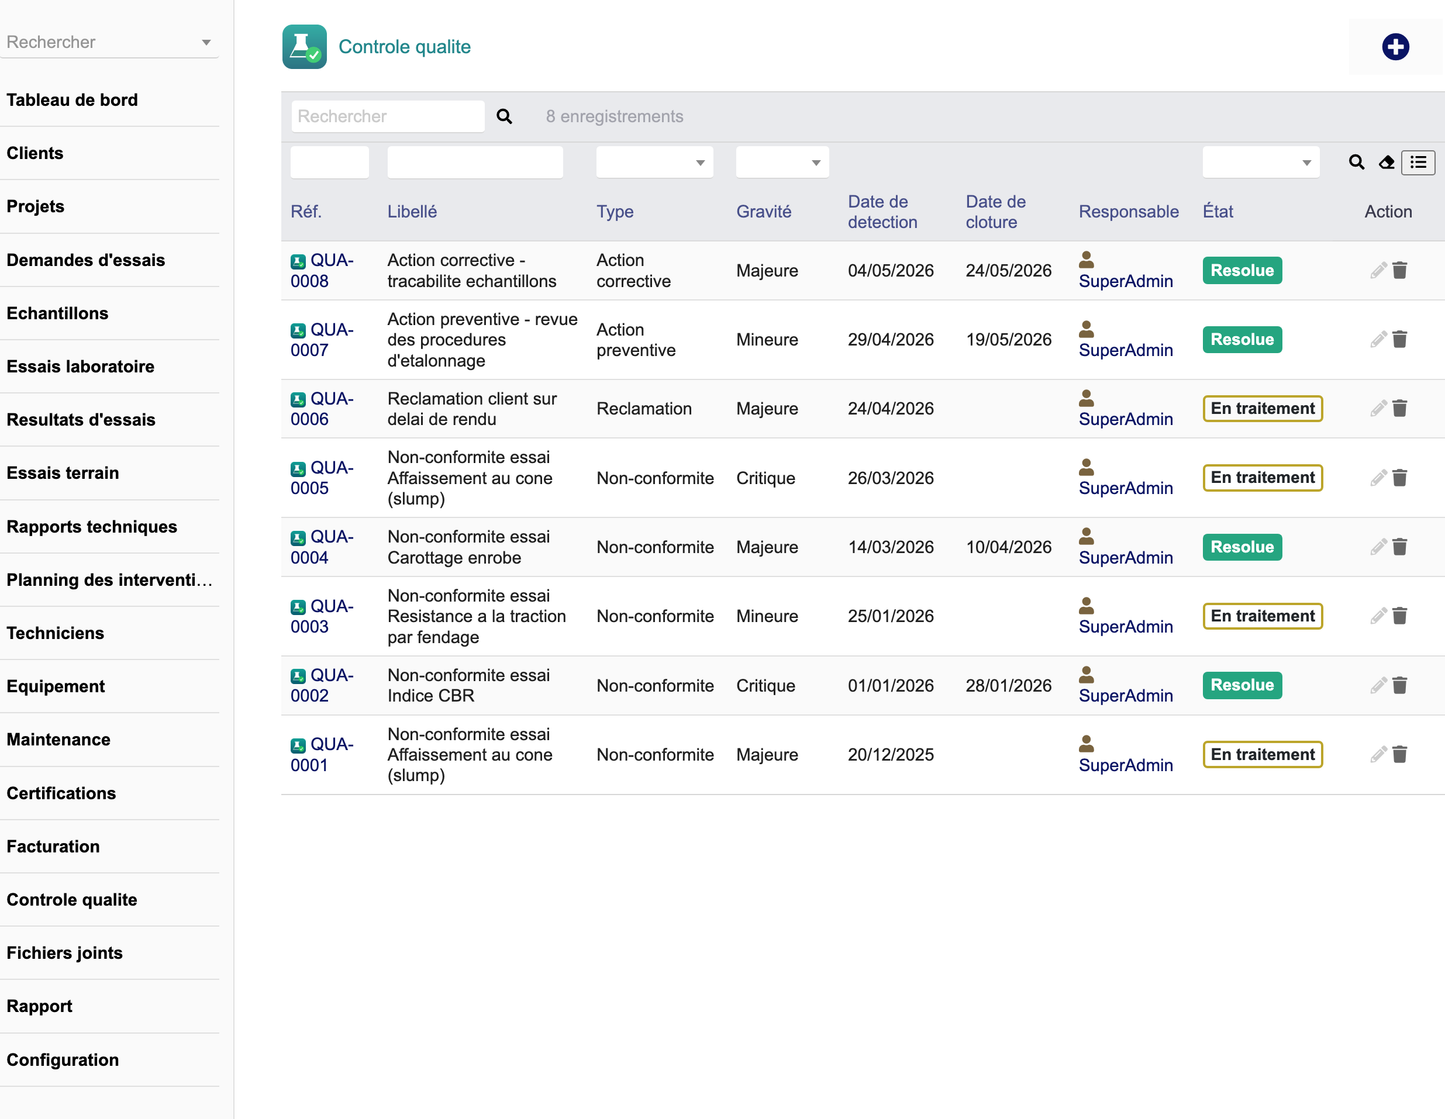1445x1119 pixels.
Task: Open Rapports techniques menu item
Action: click(x=92, y=527)
